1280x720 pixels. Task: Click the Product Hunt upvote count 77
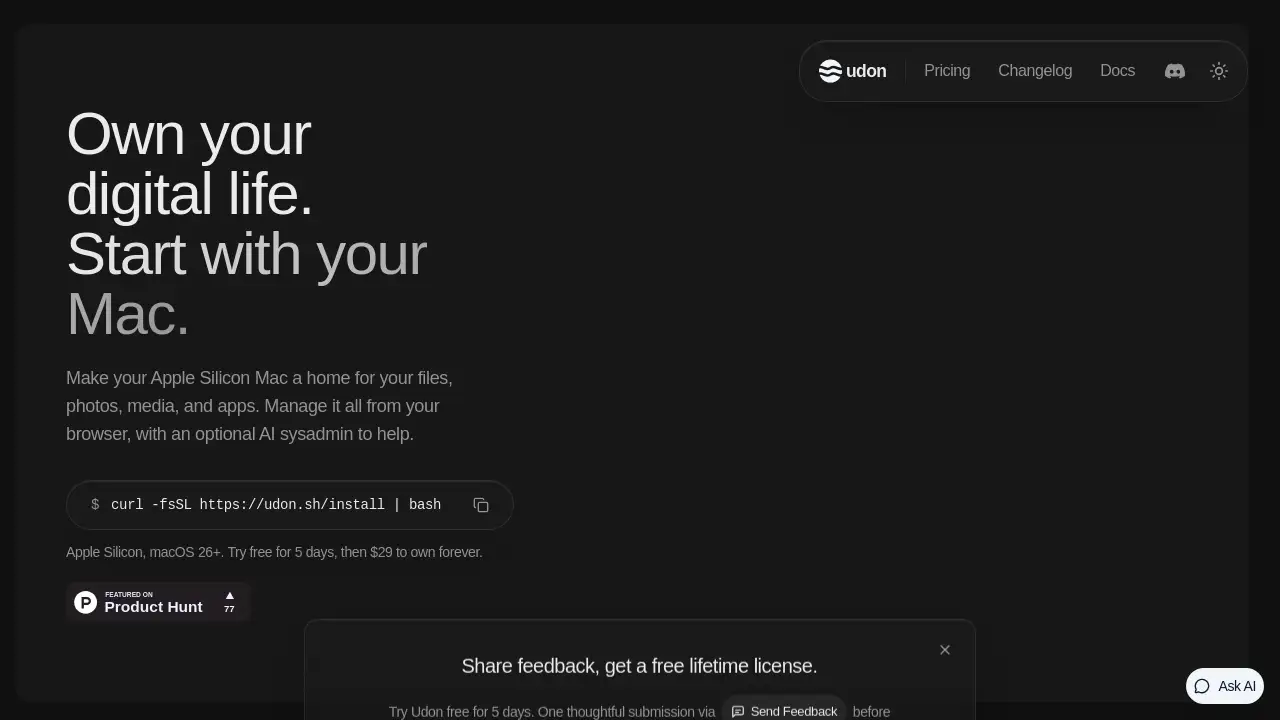[229, 602]
